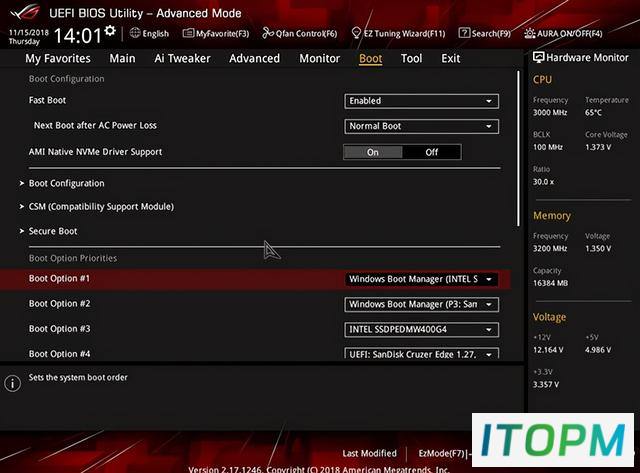Click the 14:01 clock display
The width and height of the screenshot is (640, 473).
pos(78,36)
